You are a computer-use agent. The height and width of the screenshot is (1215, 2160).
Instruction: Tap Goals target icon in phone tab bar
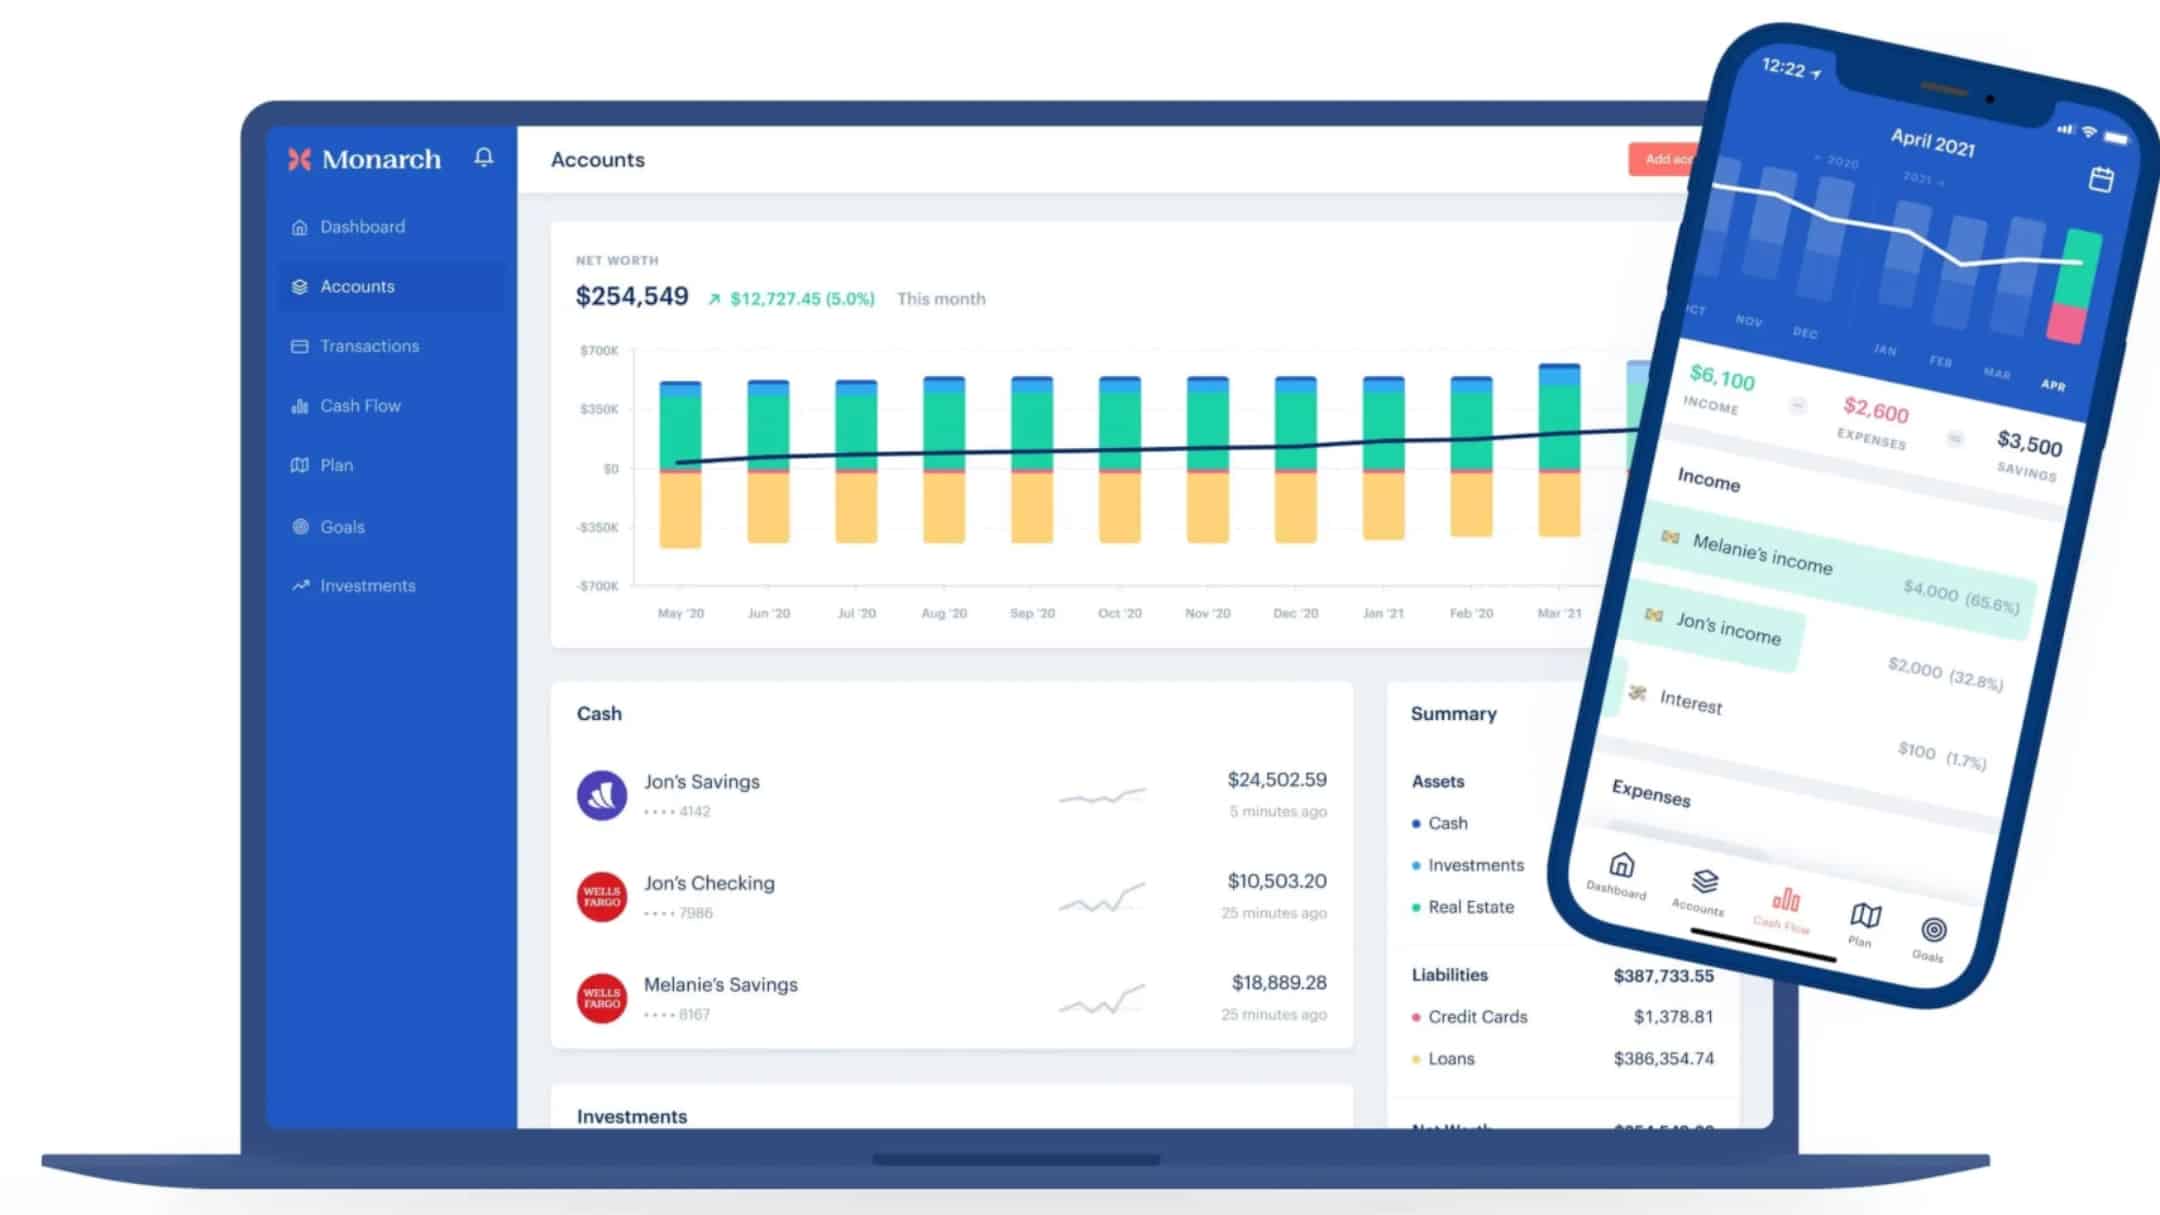click(x=1934, y=930)
